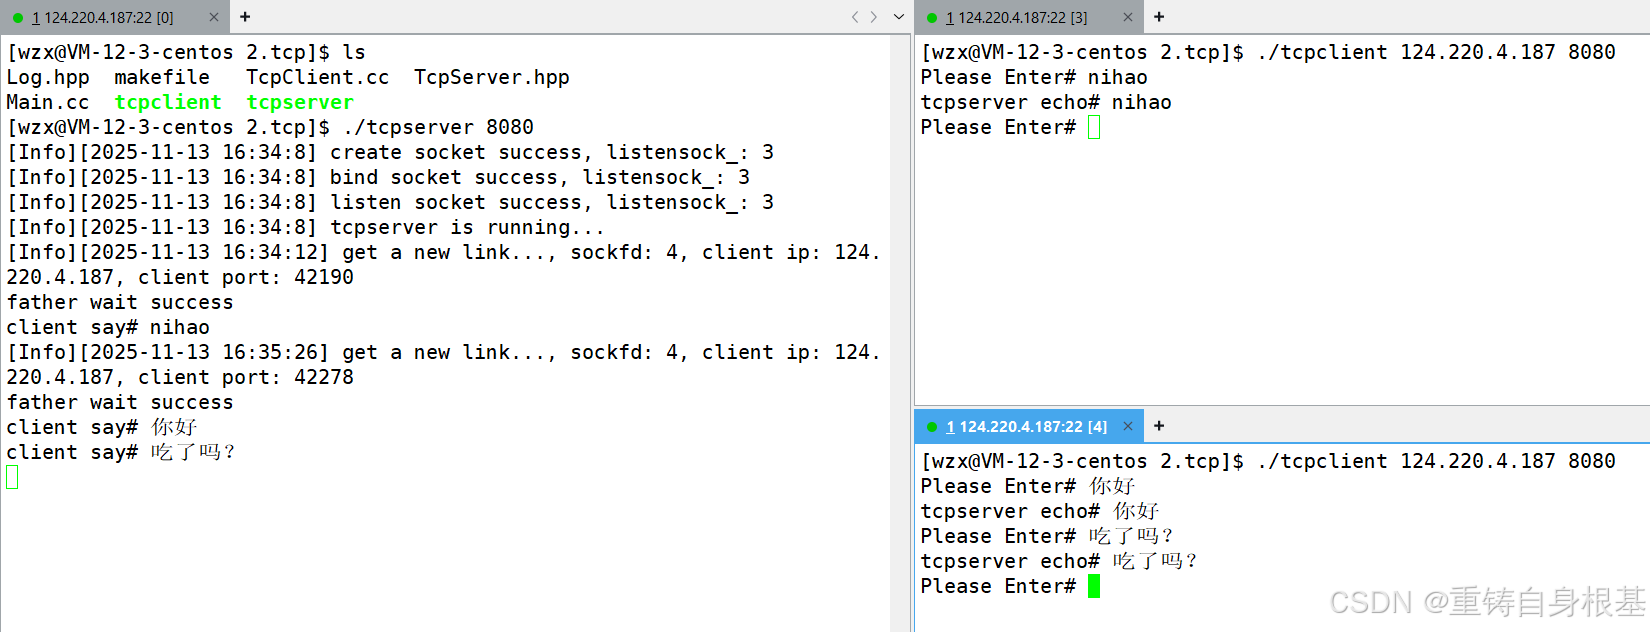
Task: Click the tcpserver filename in ls output
Action: click(x=300, y=102)
